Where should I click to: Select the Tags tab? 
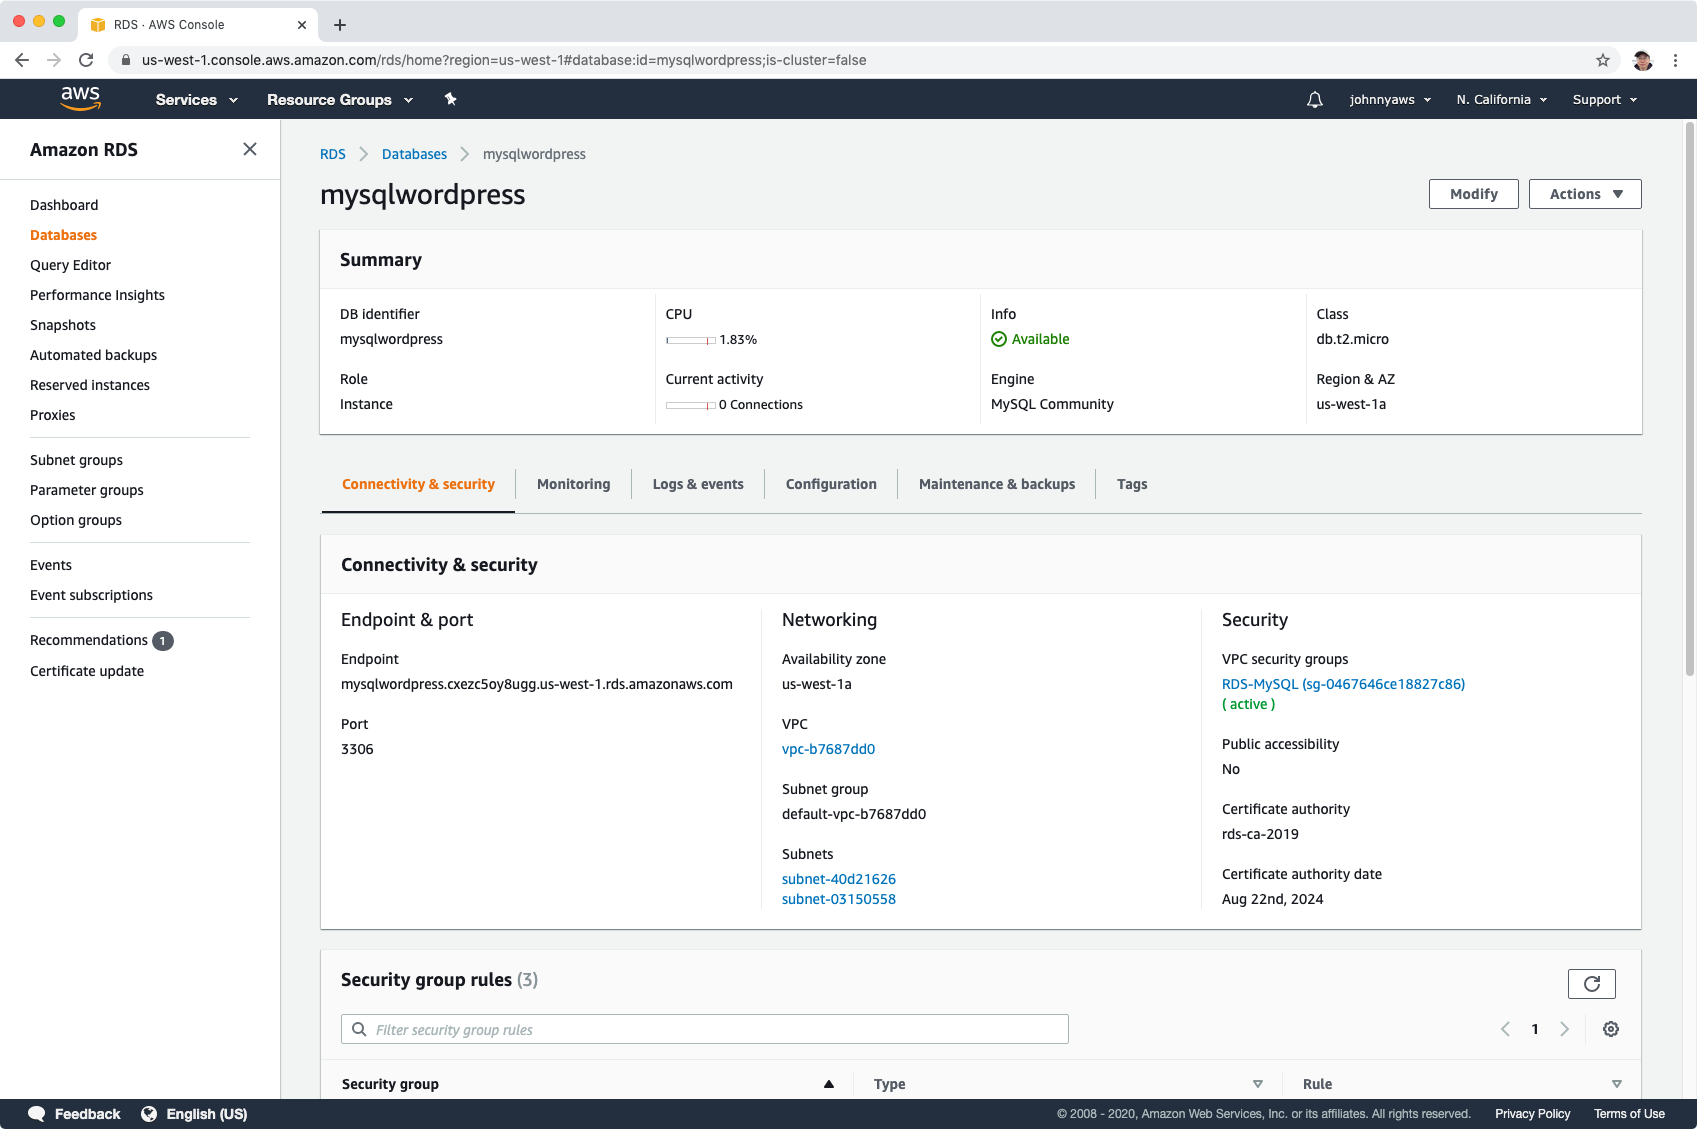tap(1132, 484)
